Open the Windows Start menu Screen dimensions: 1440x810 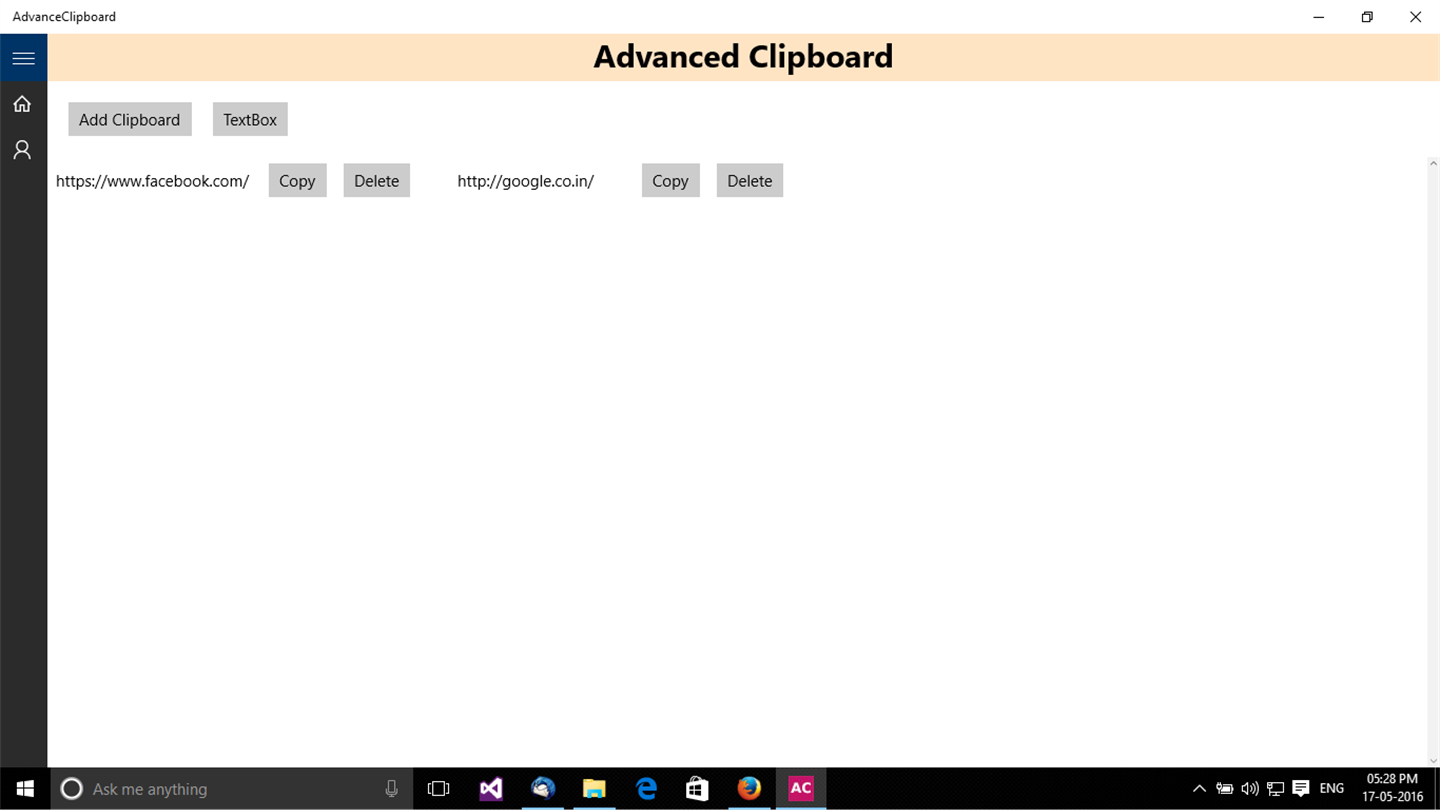point(24,789)
